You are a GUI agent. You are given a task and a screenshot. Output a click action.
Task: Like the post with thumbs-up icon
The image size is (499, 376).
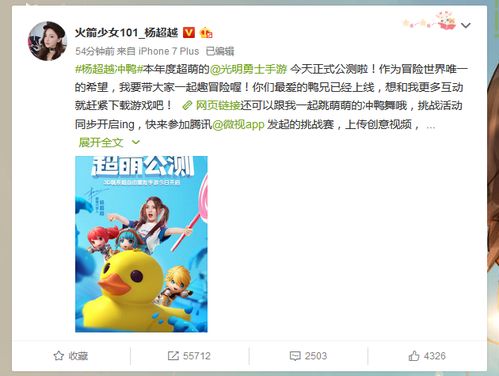click(414, 356)
